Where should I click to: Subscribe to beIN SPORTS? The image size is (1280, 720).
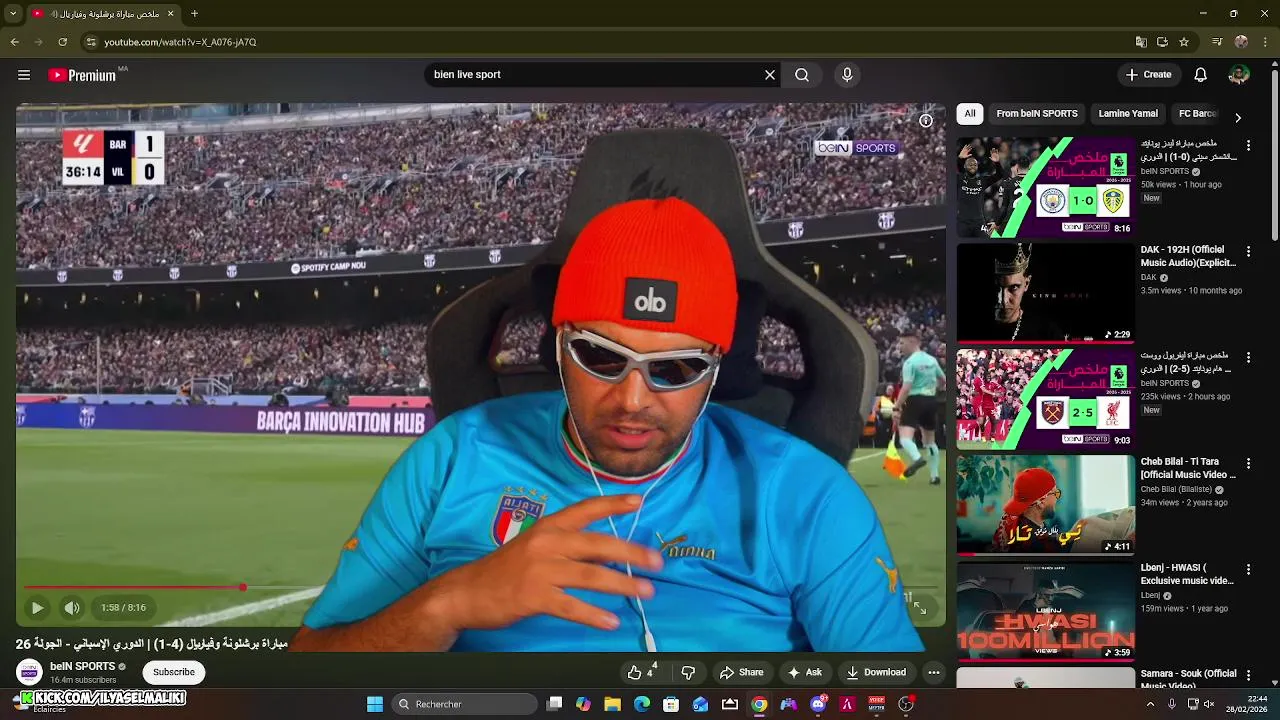tap(174, 672)
